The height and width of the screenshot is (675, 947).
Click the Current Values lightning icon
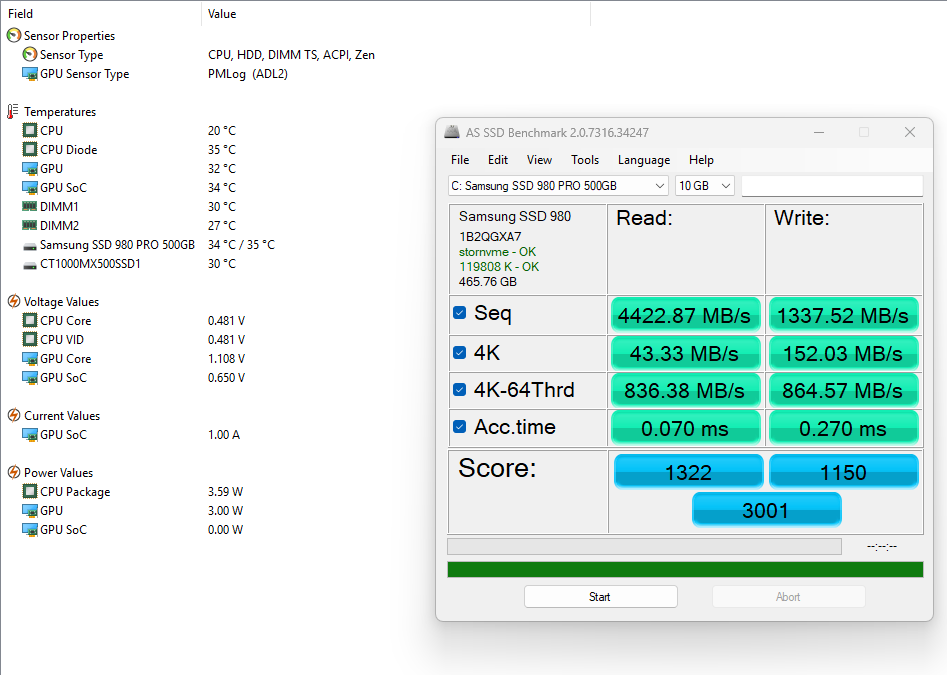(13, 415)
